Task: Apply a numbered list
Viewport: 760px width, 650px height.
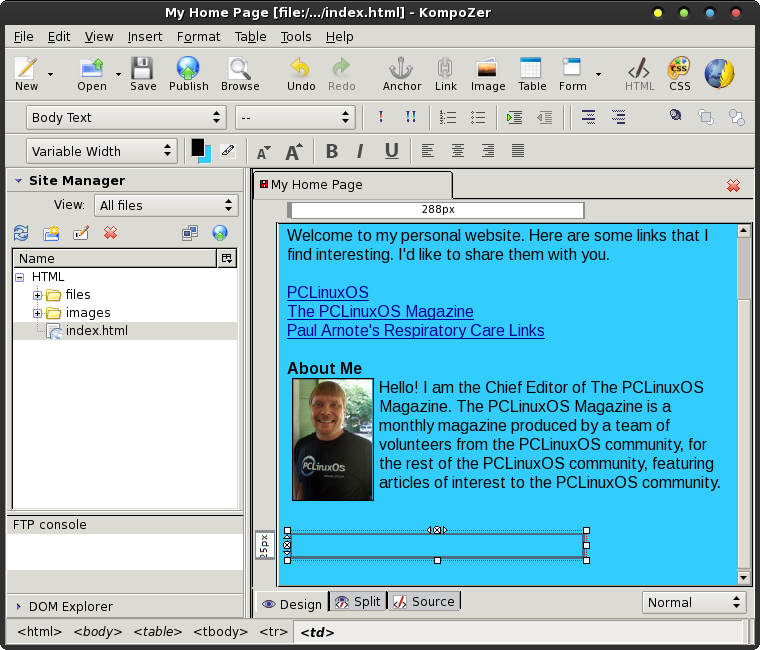Action: pos(447,117)
